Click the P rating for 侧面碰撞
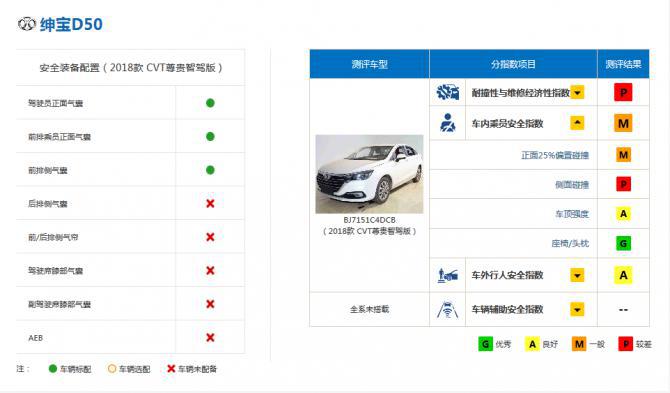670x393 pixels. pos(623,184)
